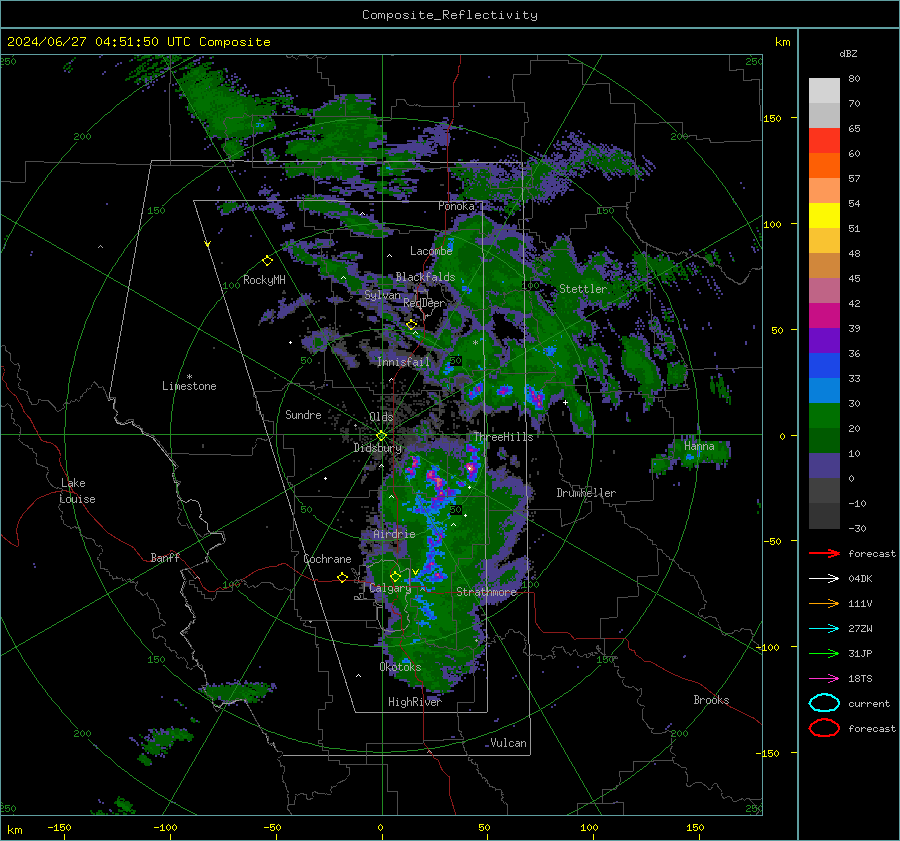The image size is (900, 841).
Task: Click the yellow diamond marker near RockyMH
Action: (x=267, y=261)
